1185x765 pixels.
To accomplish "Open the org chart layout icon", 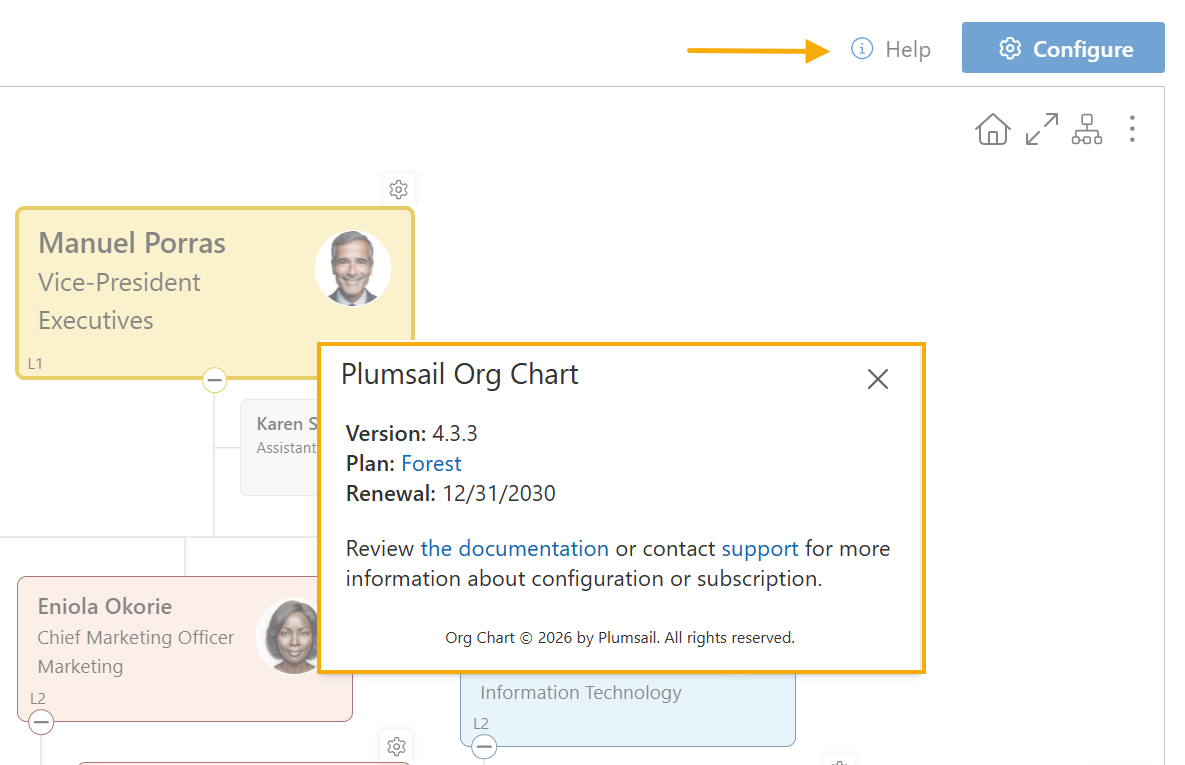I will 1087,129.
